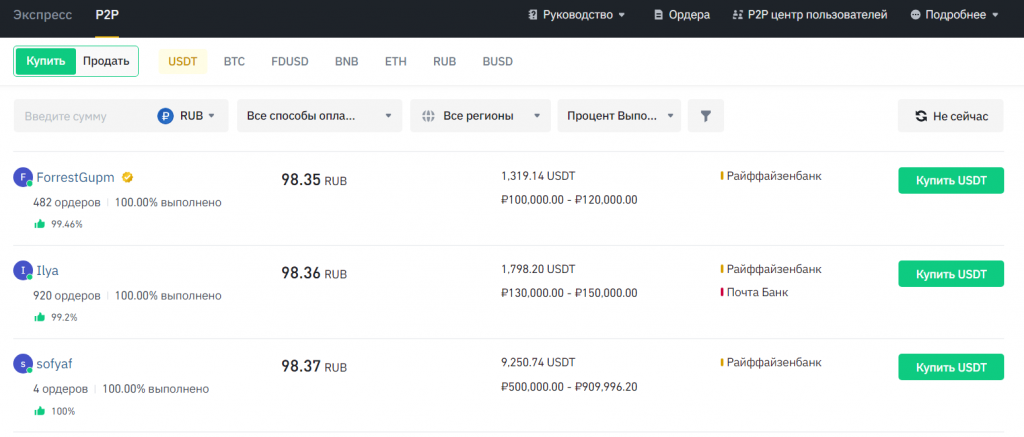Buy USDT from sofyaf
The height and width of the screenshot is (437, 1024).
point(950,367)
